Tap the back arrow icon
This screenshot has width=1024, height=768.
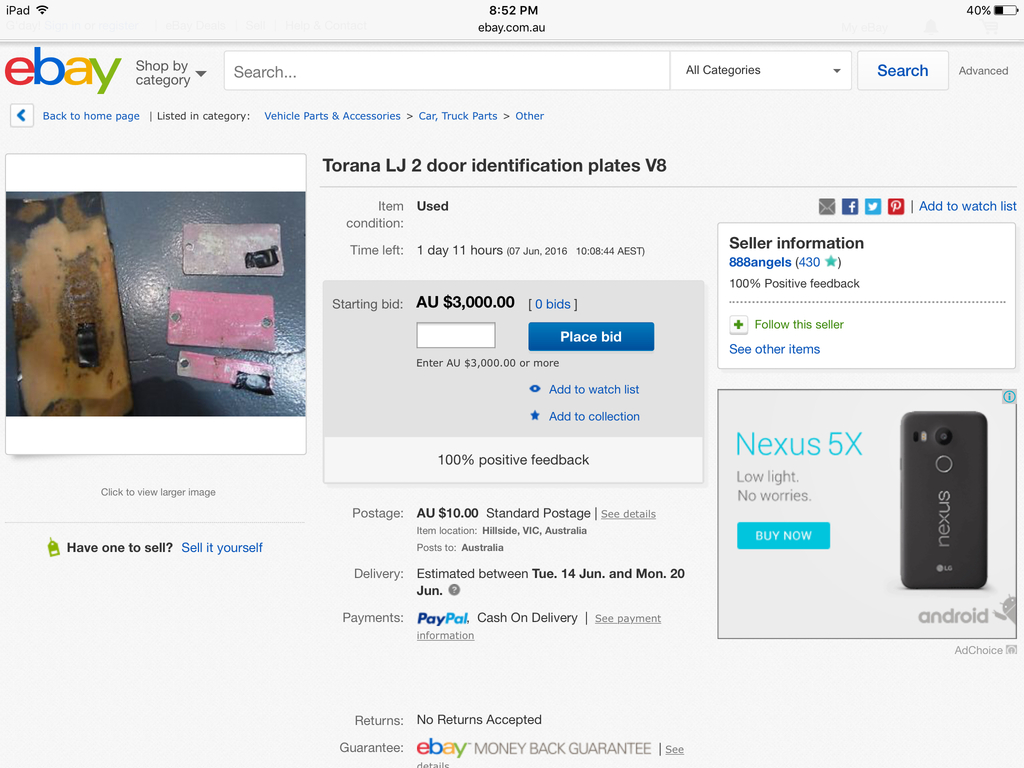pos(22,116)
